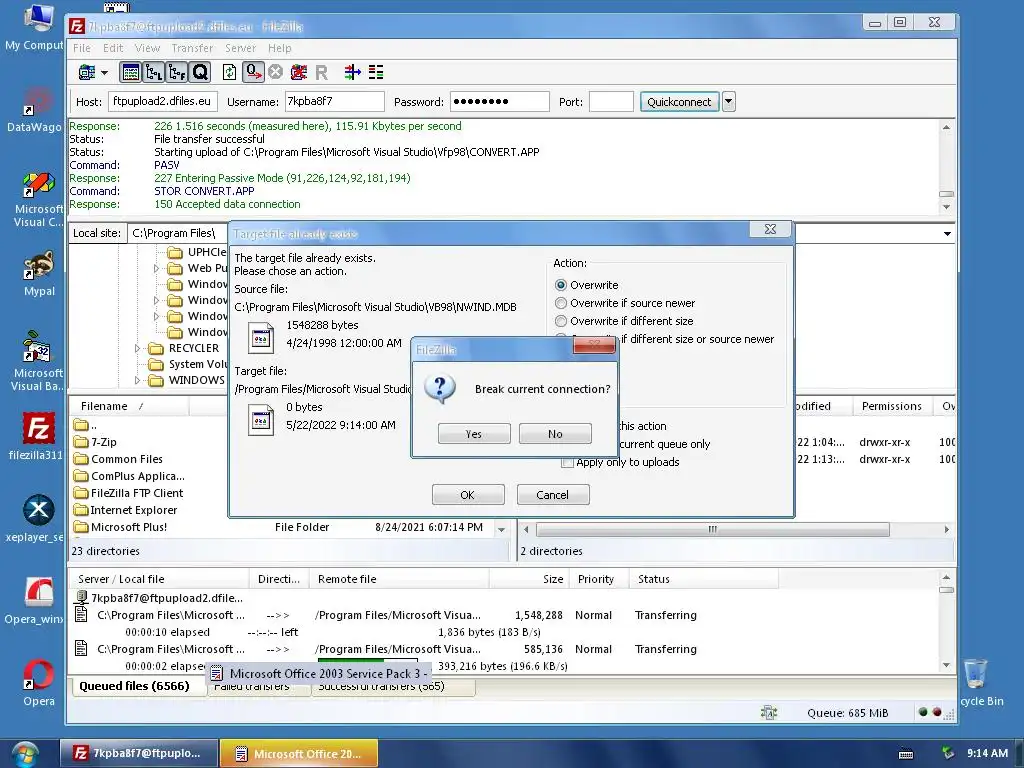Click the Port input field

point(611,101)
